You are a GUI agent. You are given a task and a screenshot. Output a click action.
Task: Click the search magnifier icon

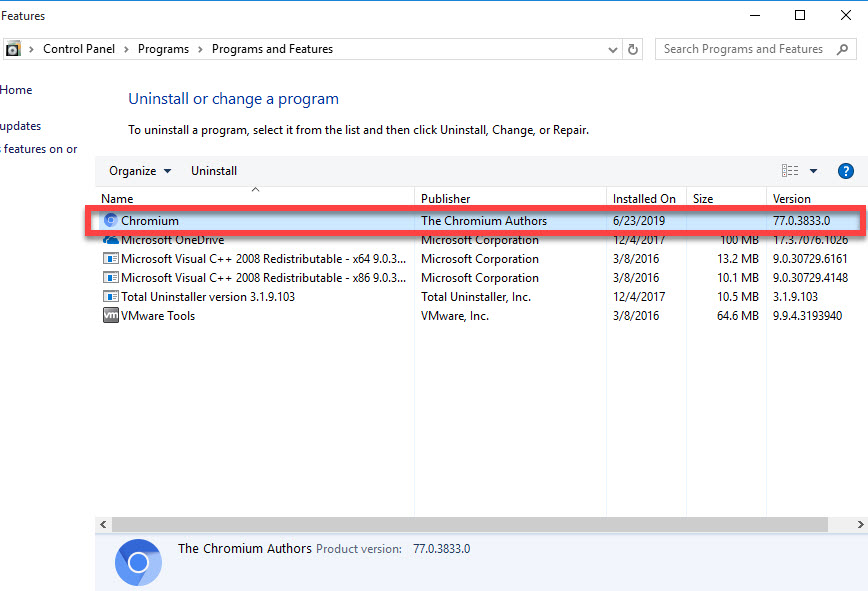point(842,49)
